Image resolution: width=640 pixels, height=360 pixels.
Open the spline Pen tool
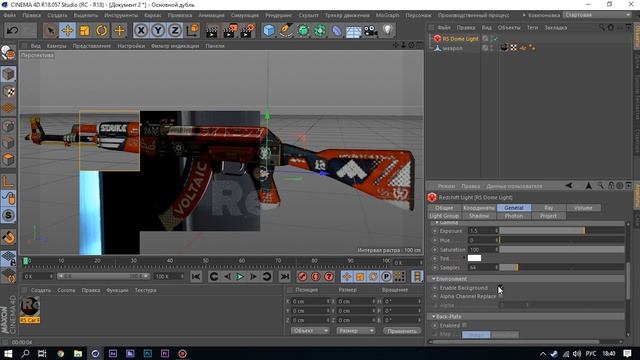(286, 31)
